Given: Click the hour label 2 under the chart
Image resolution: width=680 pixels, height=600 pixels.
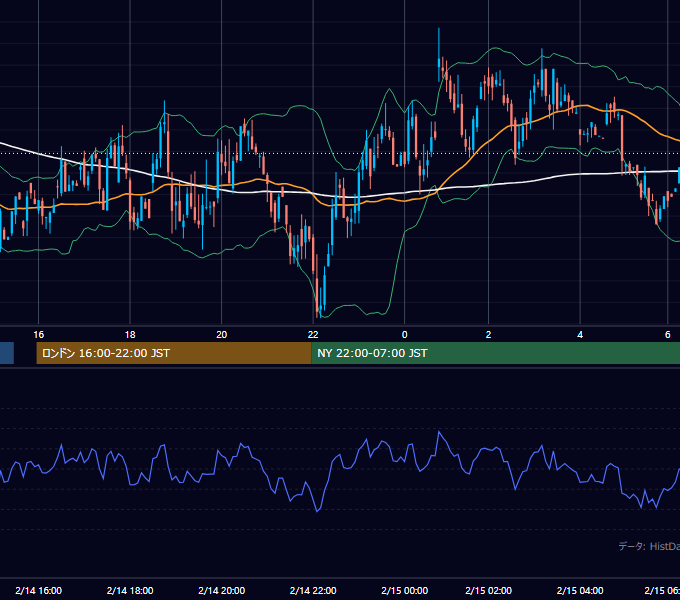Looking at the screenshot, I should click(x=489, y=335).
